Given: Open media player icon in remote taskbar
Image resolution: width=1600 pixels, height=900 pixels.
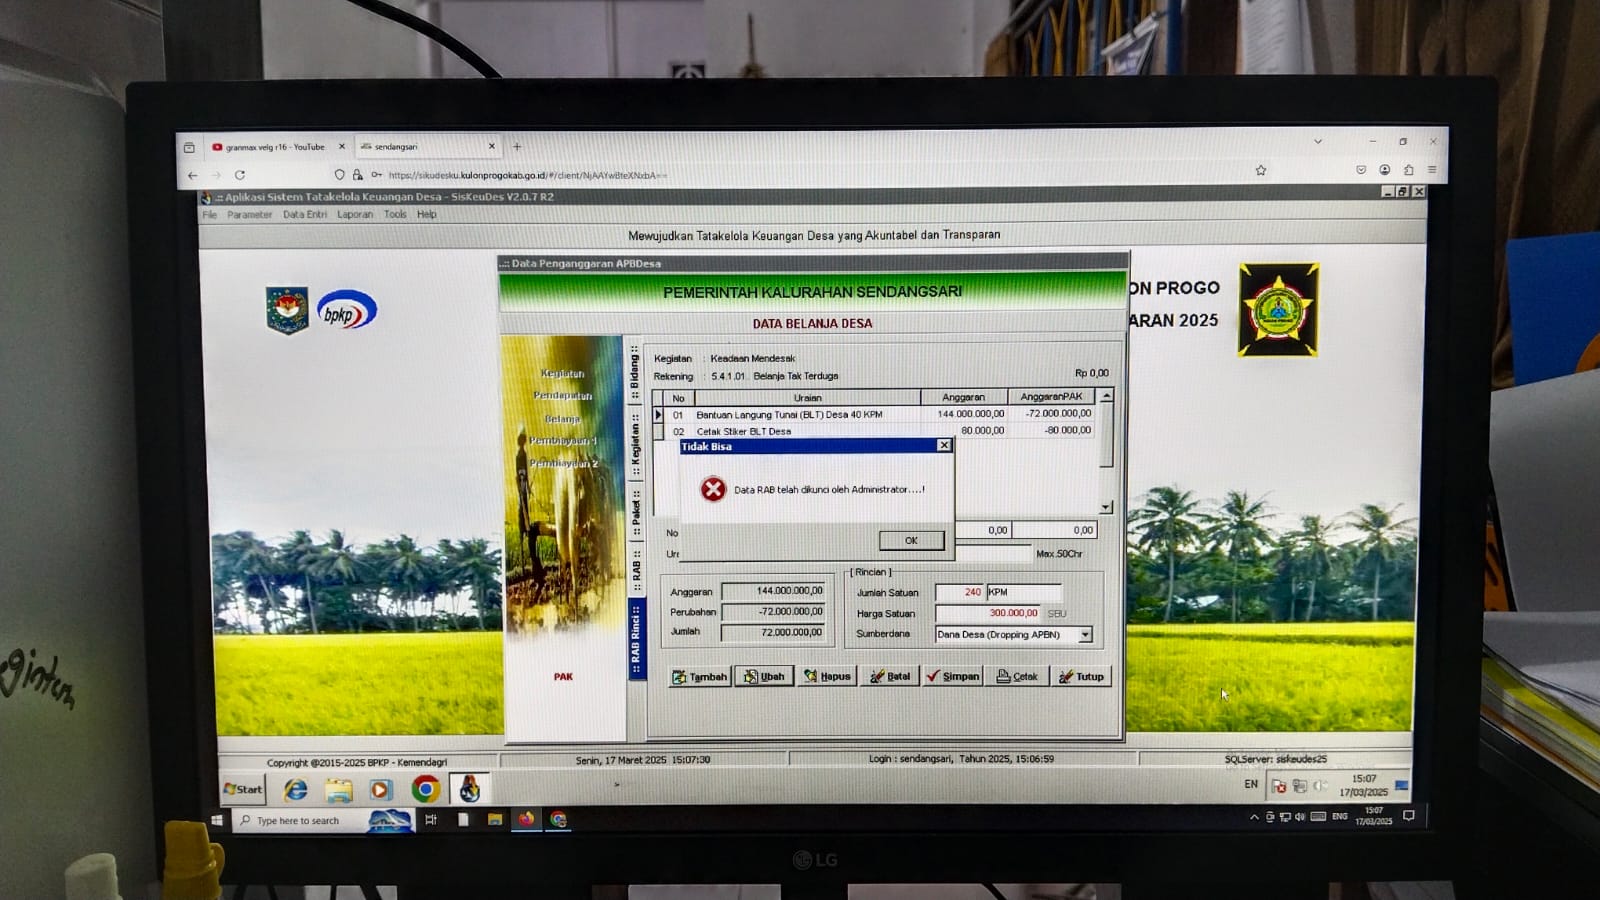Looking at the screenshot, I should 380,790.
